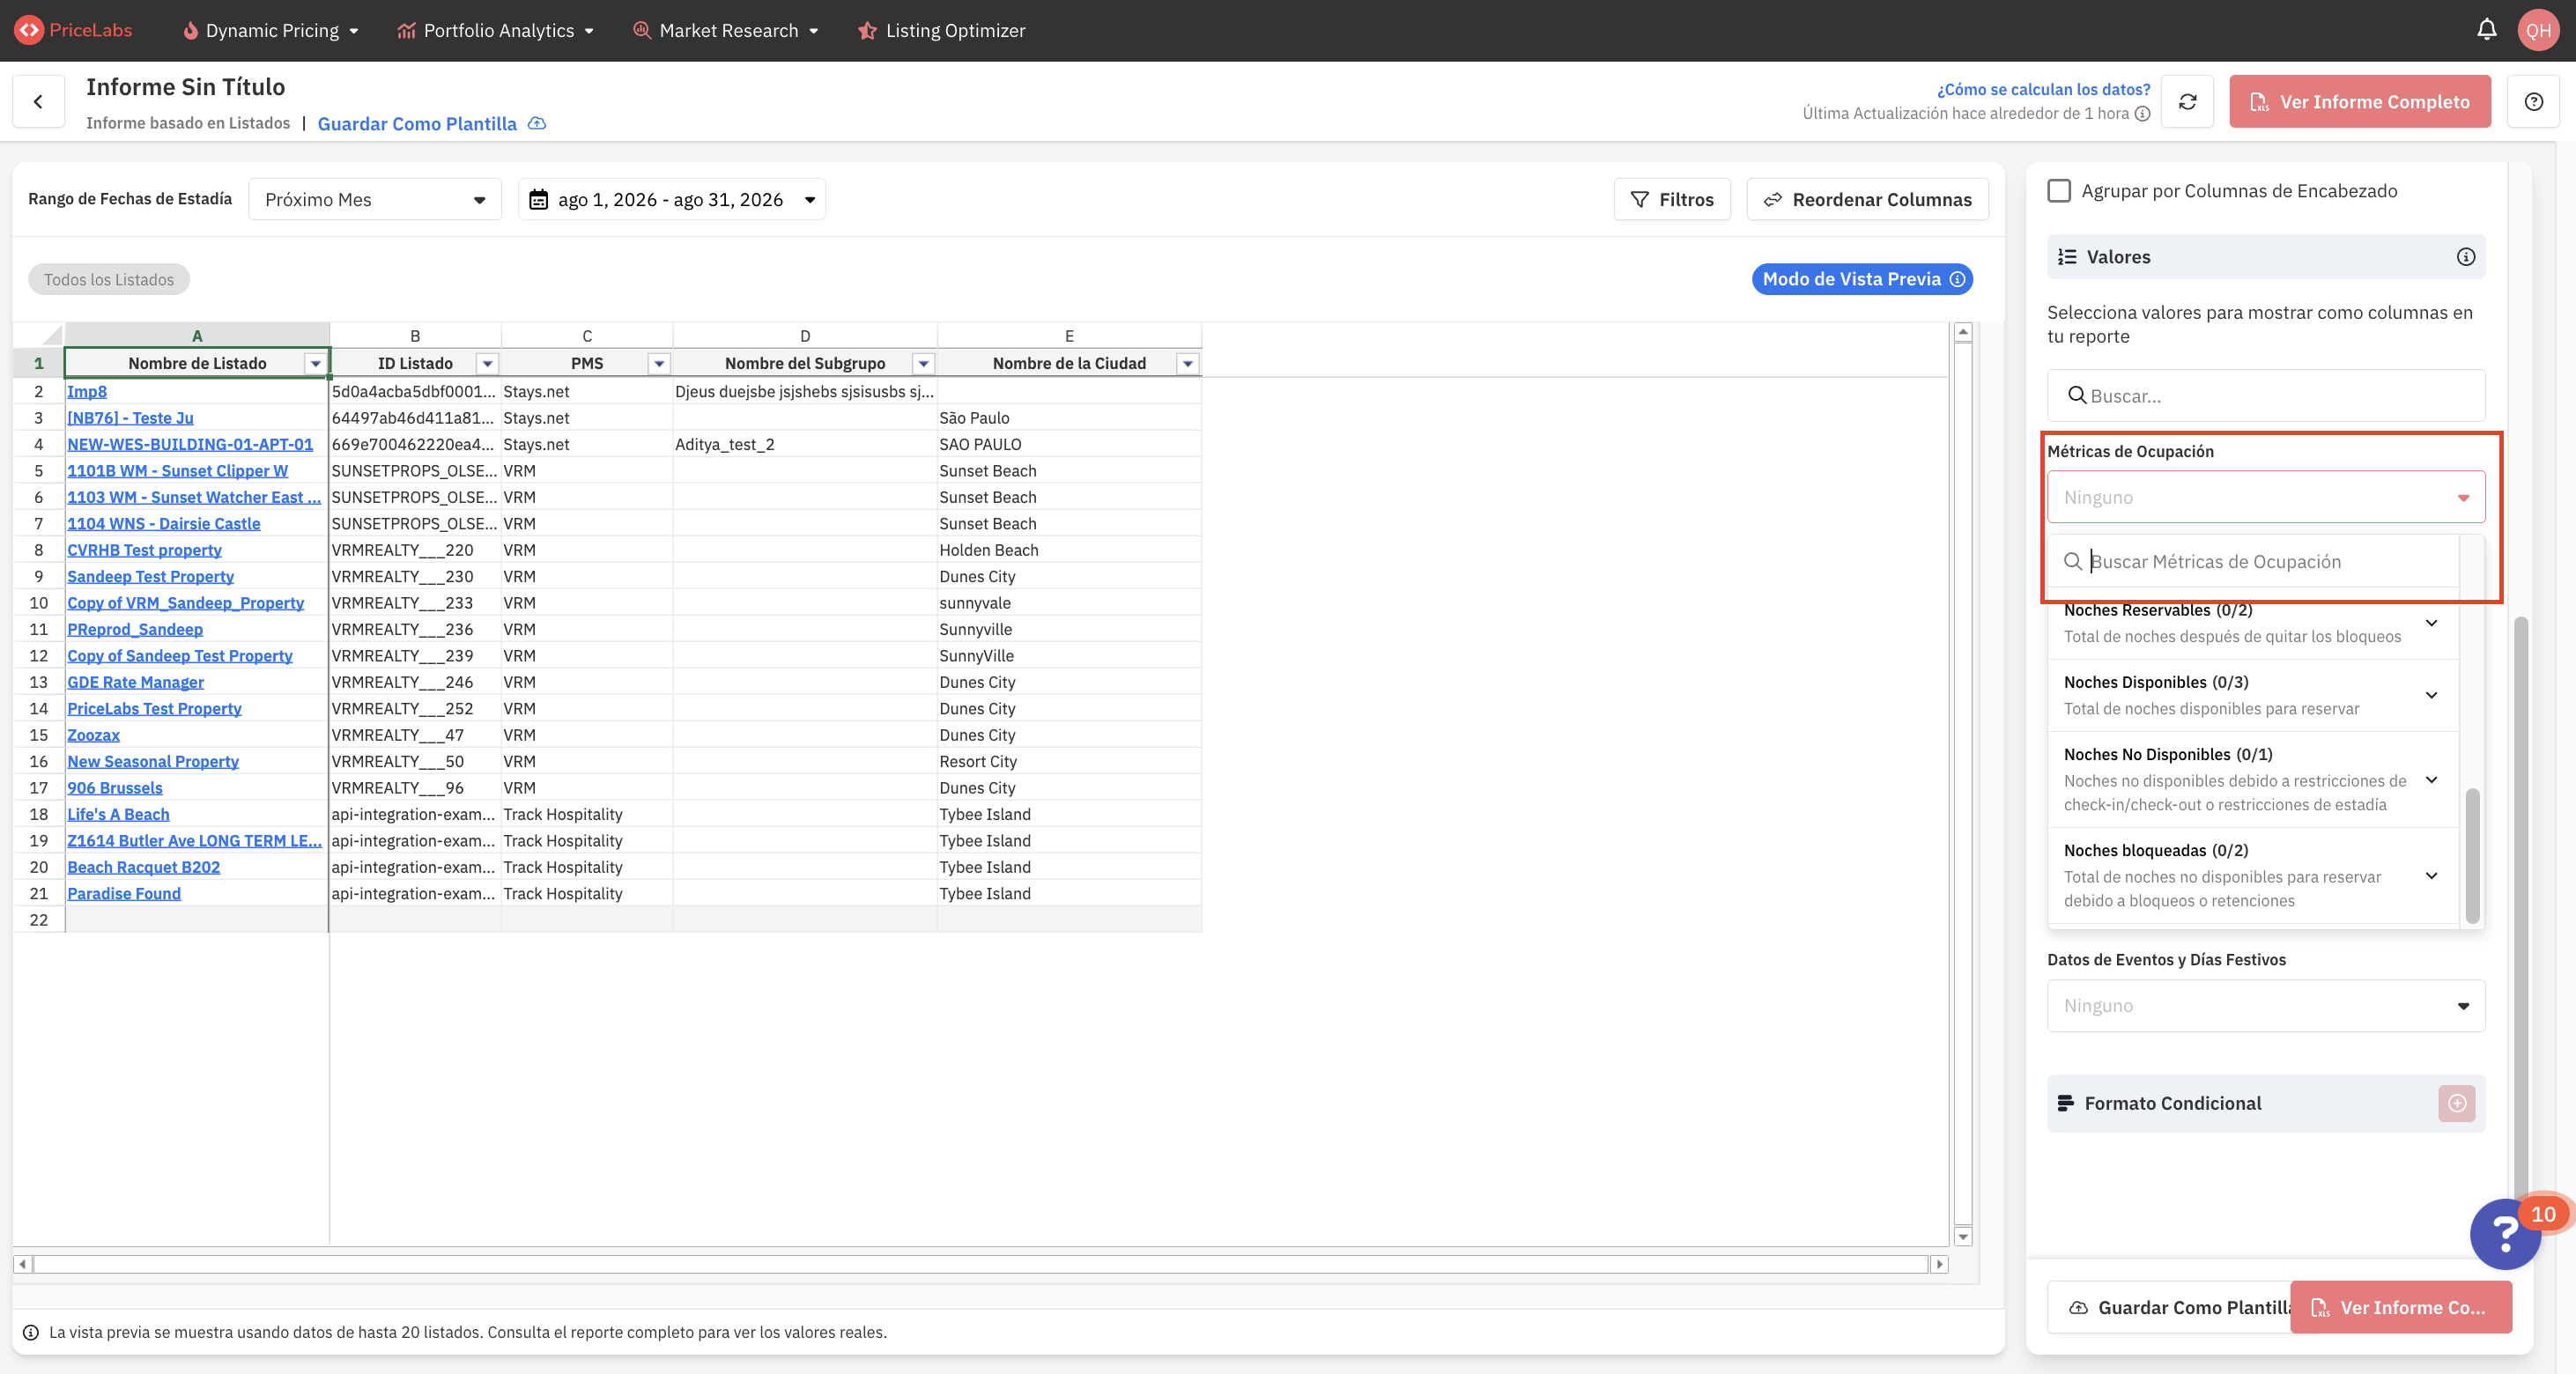Click Reordenar Columnas button

pos(1867,199)
